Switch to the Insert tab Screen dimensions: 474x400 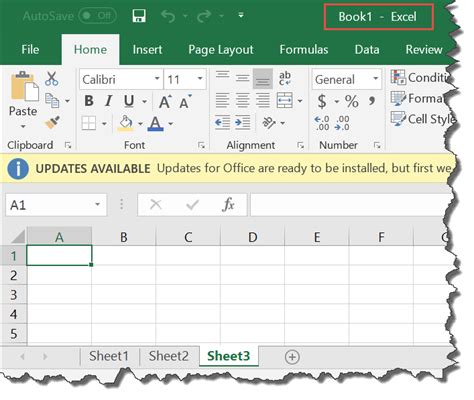point(147,49)
